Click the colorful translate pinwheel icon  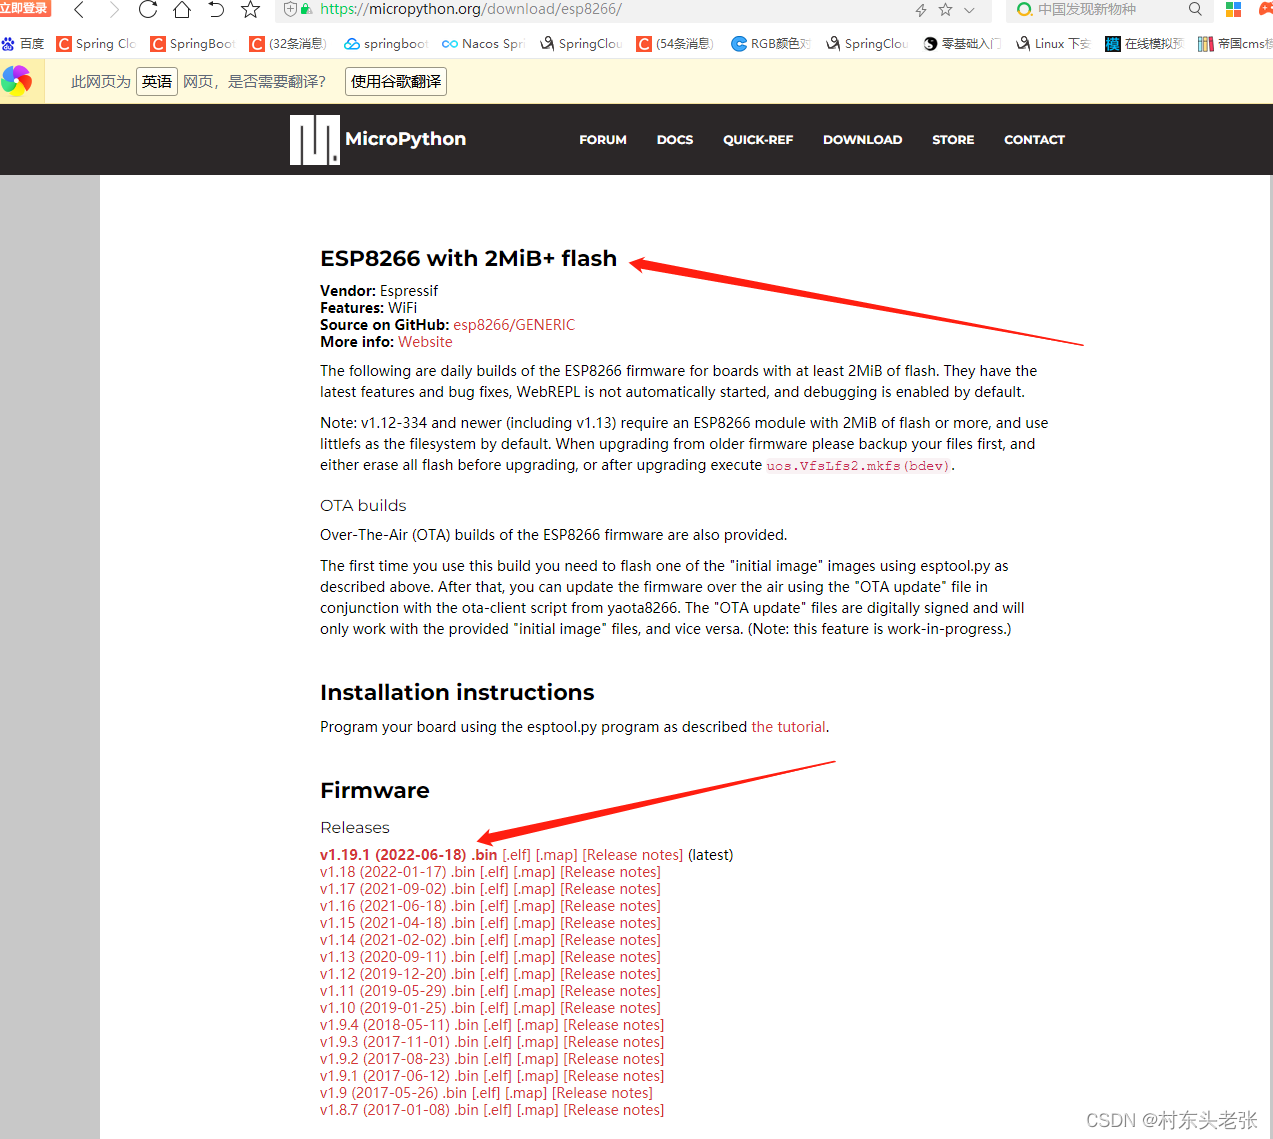coord(17,80)
